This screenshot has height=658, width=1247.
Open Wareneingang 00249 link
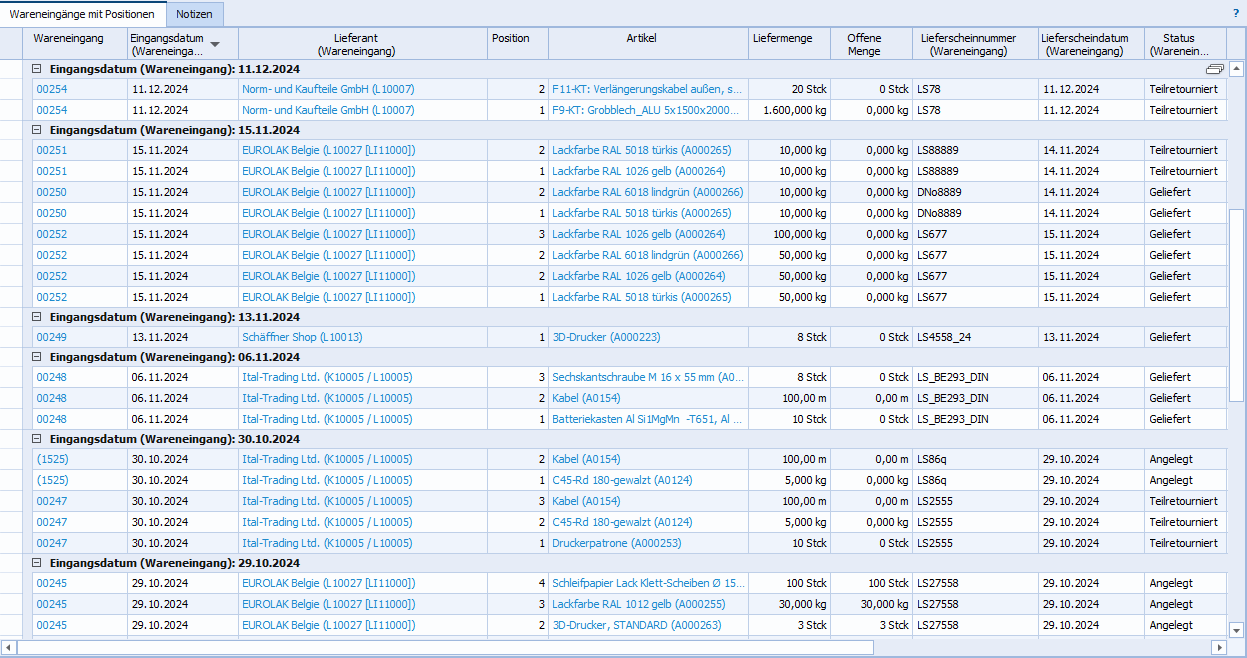[52, 338]
